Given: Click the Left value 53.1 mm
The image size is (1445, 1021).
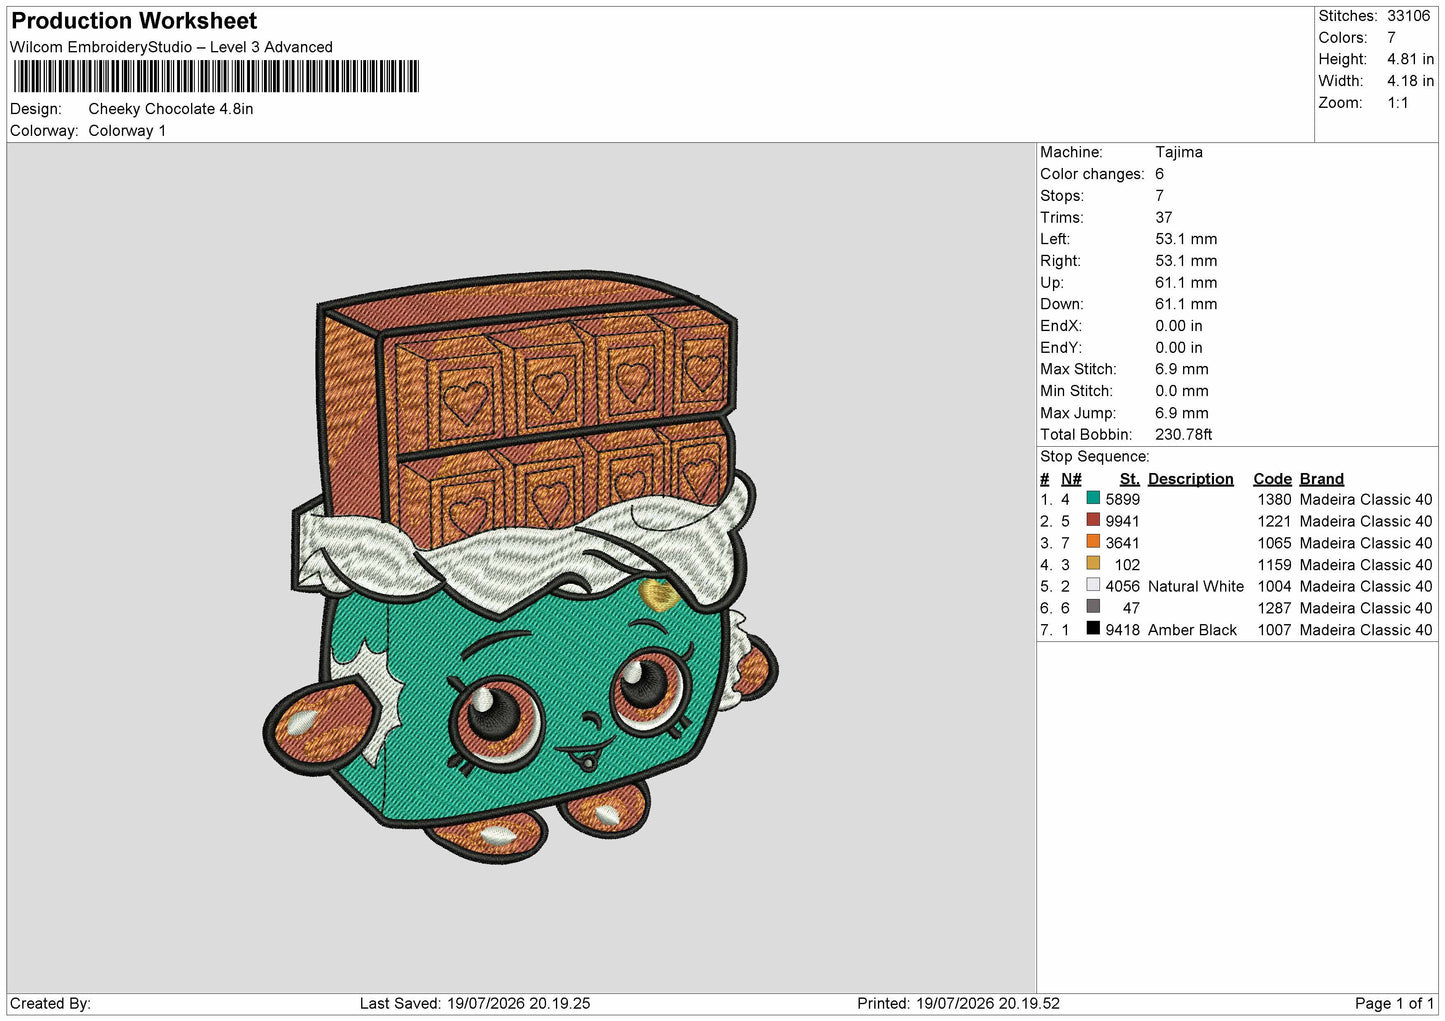Looking at the screenshot, I should pos(1186,239).
